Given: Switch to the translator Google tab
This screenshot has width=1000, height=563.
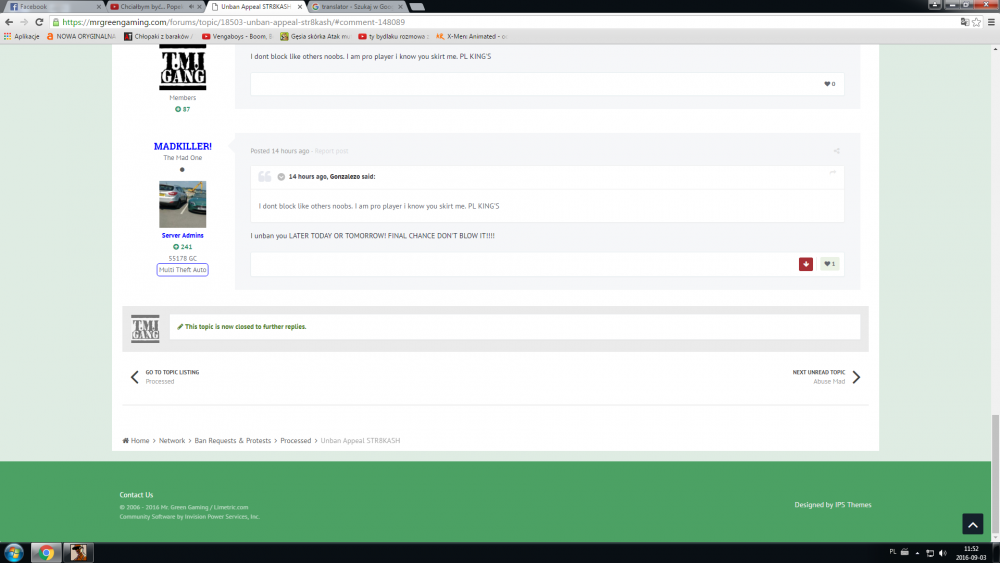Looking at the screenshot, I should [355, 6].
